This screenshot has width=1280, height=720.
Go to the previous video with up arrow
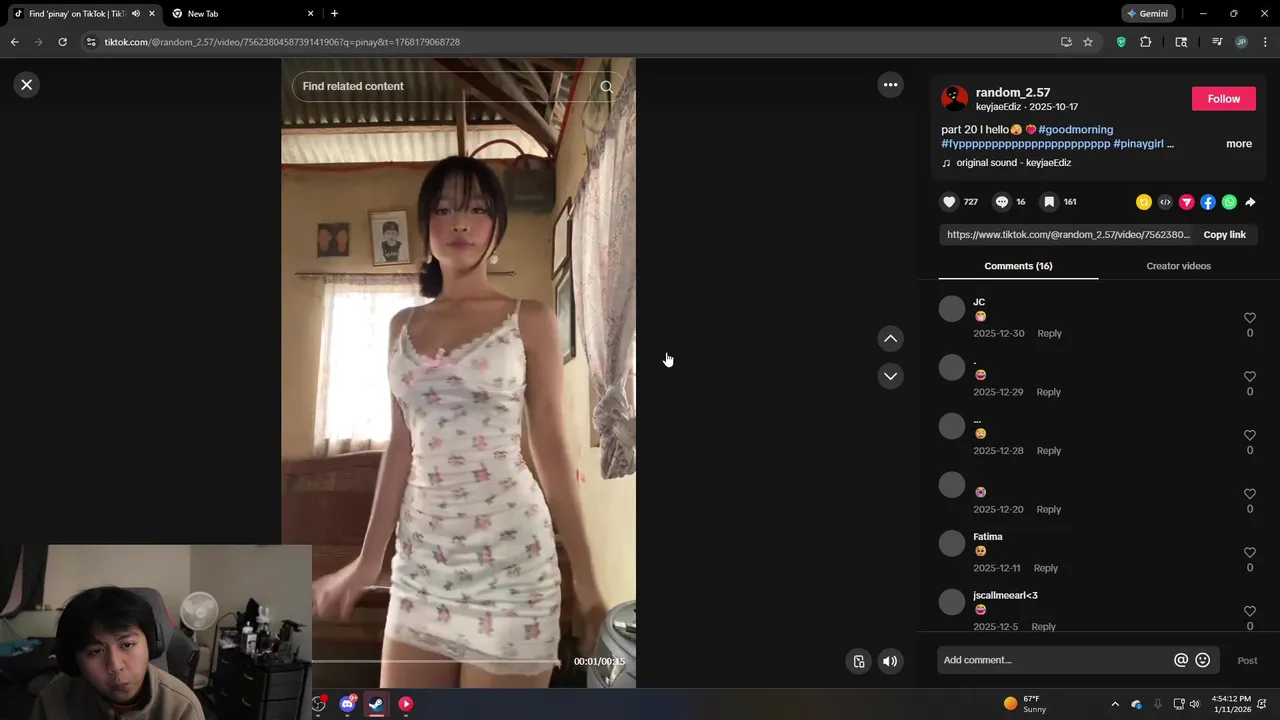pos(890,339)
